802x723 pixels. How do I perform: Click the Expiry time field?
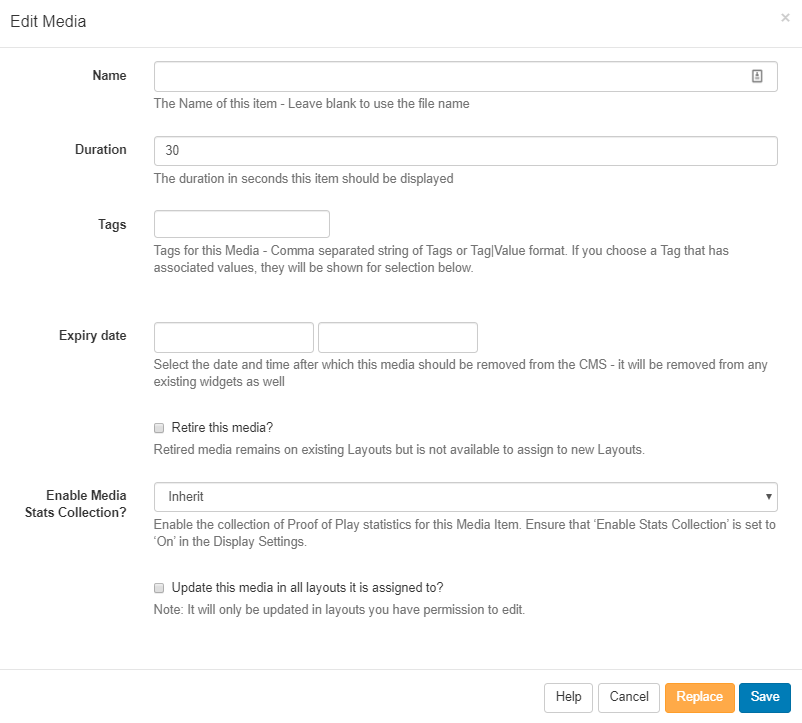point(397,337)
